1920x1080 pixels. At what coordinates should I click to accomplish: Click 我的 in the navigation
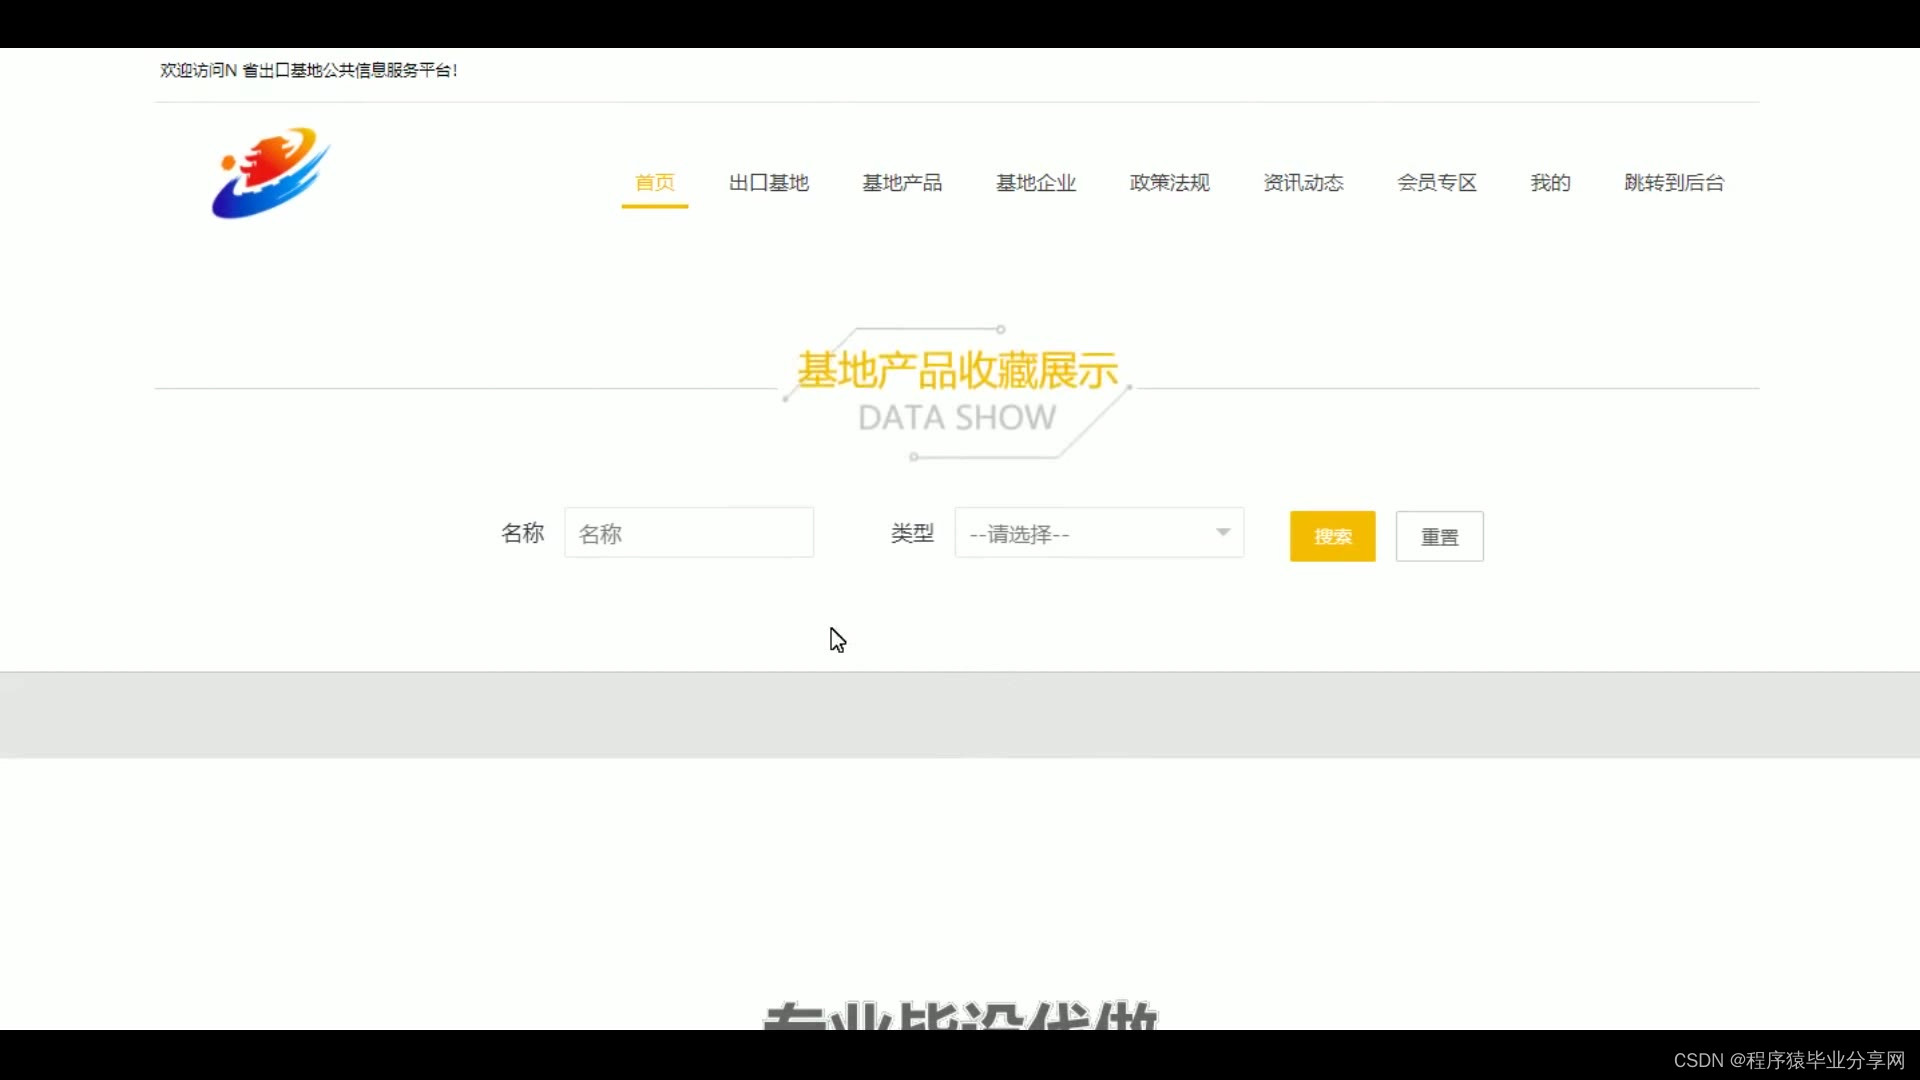[x=1550, y=183]
